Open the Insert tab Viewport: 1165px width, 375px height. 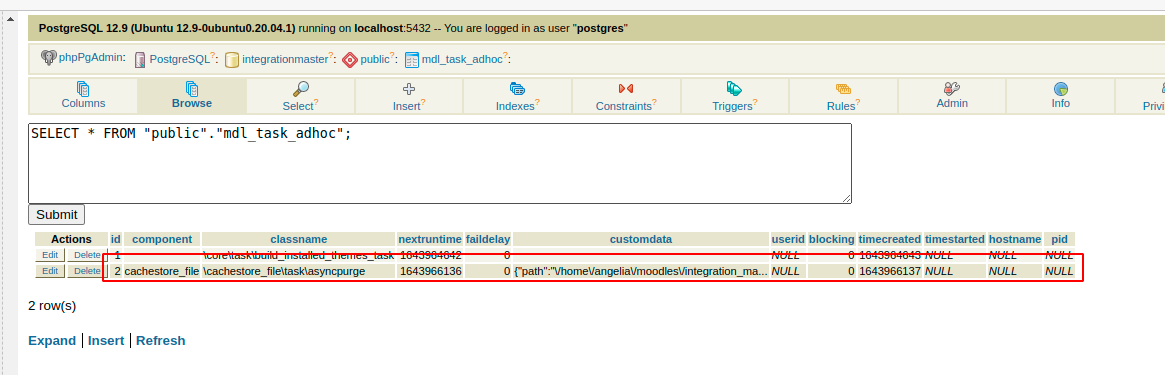coord(409,96)
